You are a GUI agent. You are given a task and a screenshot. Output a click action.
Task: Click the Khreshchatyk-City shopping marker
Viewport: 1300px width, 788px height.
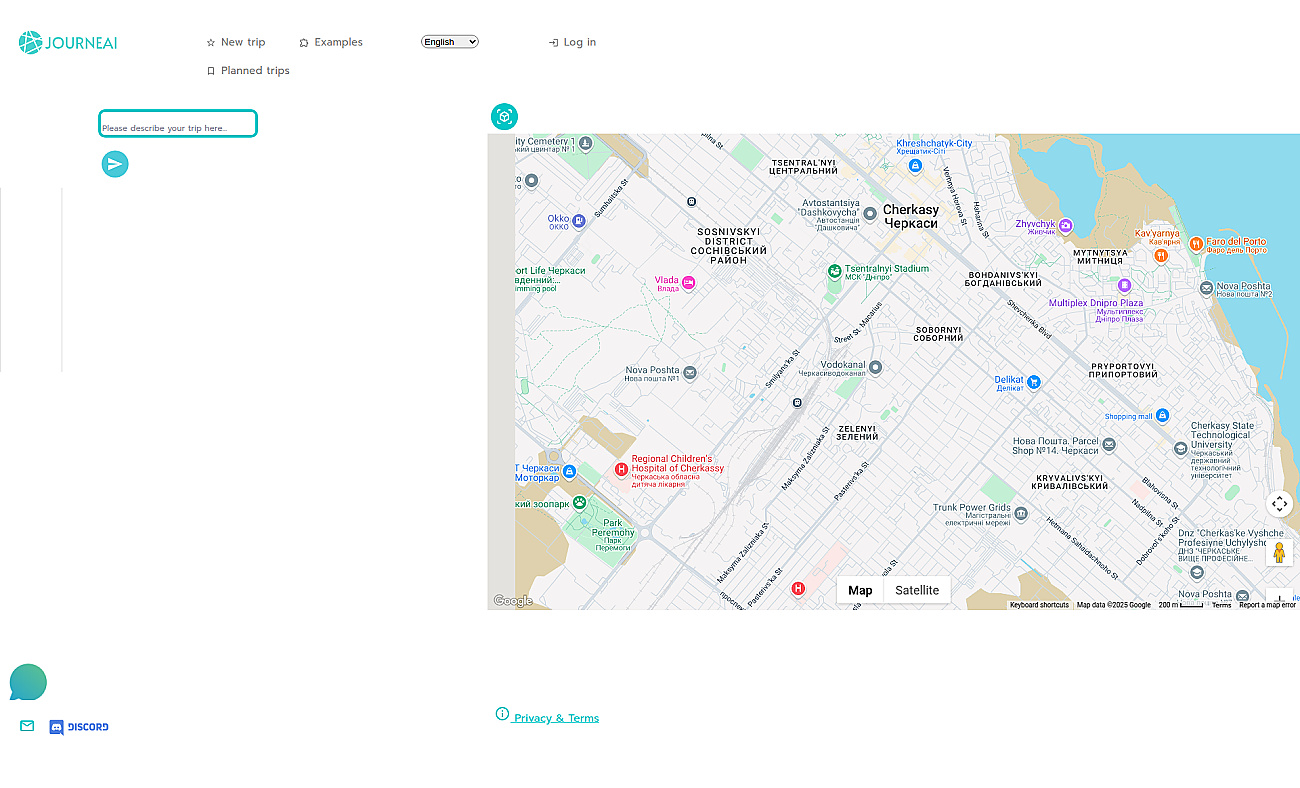click(915, 165)
